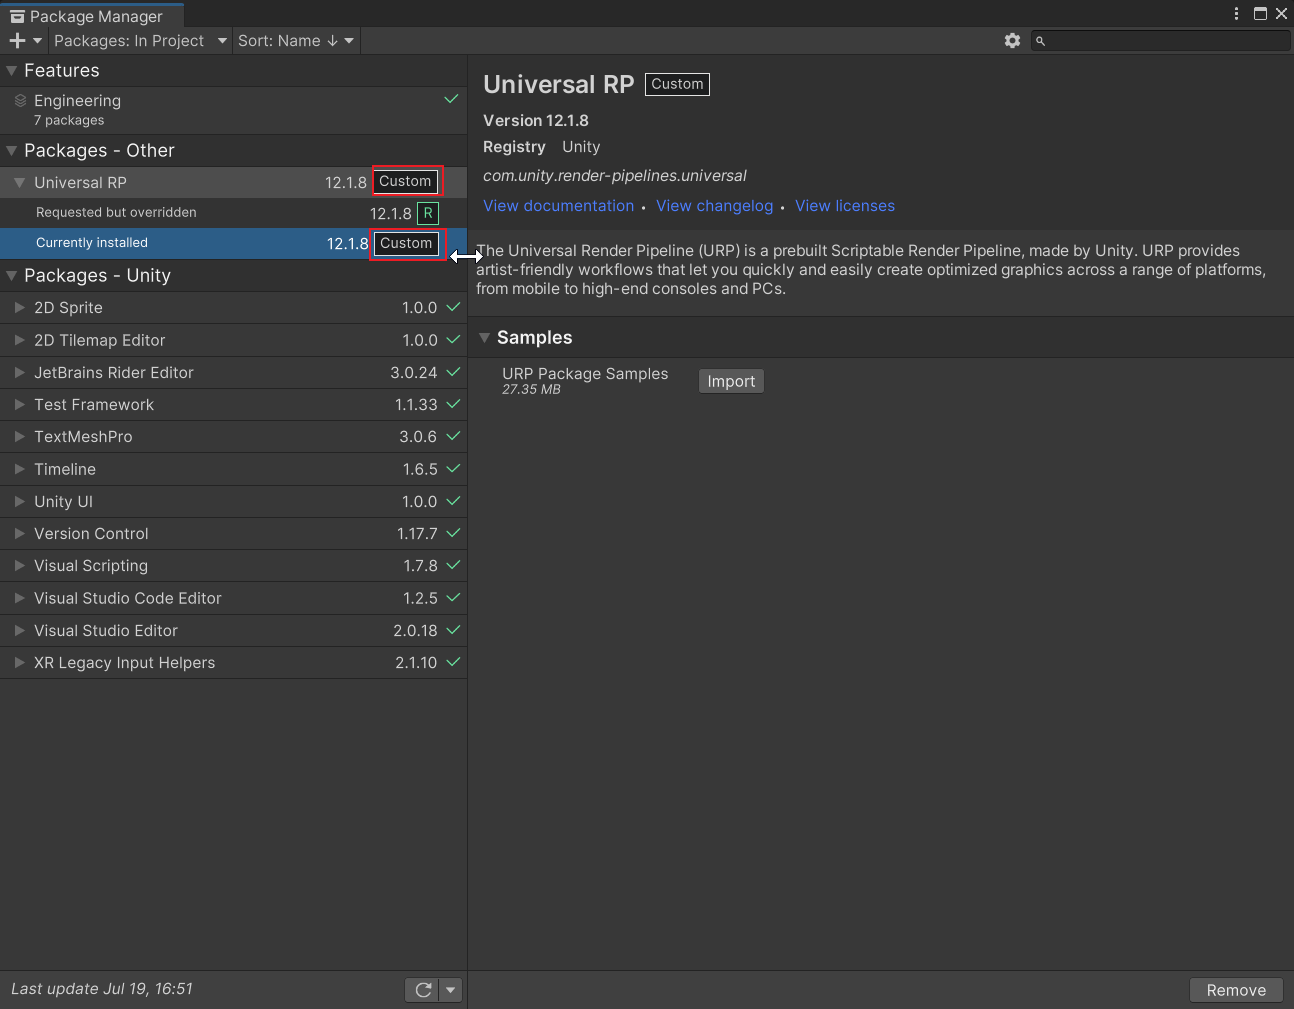Viewport: 1294px width, 1009px height.
Task: Open the Package Manager settings gear
Action: point(1012,40)
